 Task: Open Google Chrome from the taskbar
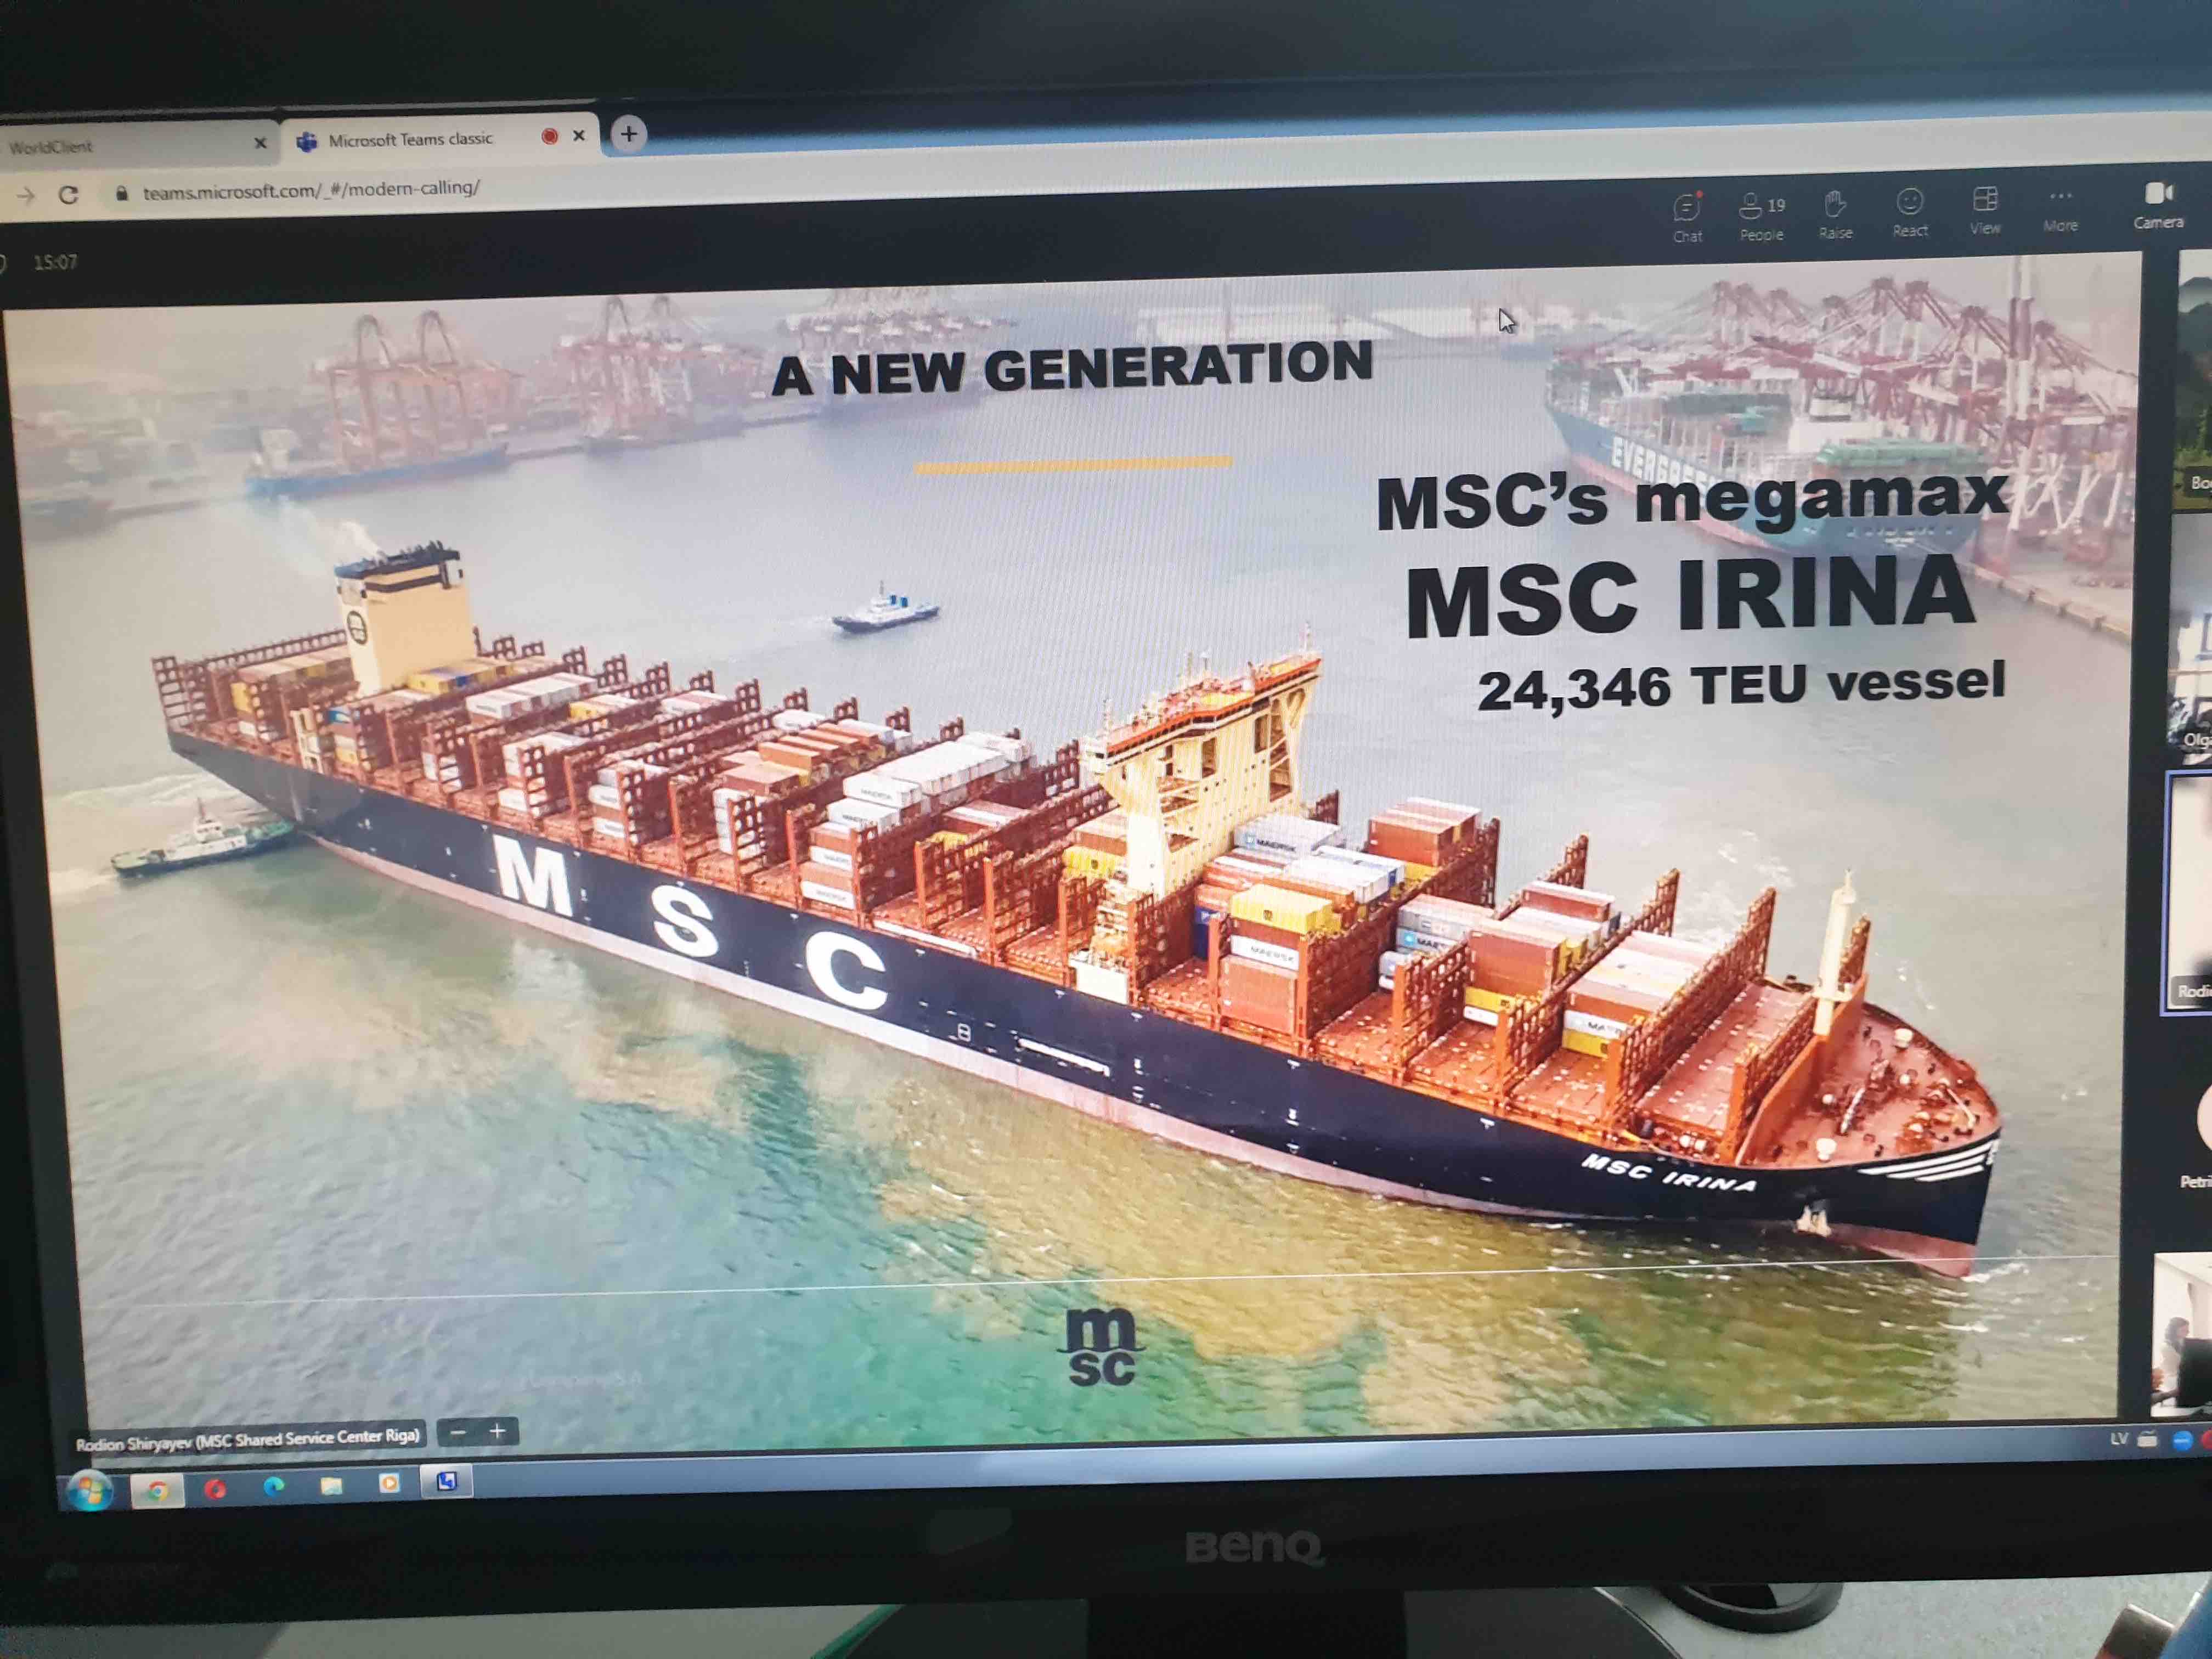coord(157,1490)
